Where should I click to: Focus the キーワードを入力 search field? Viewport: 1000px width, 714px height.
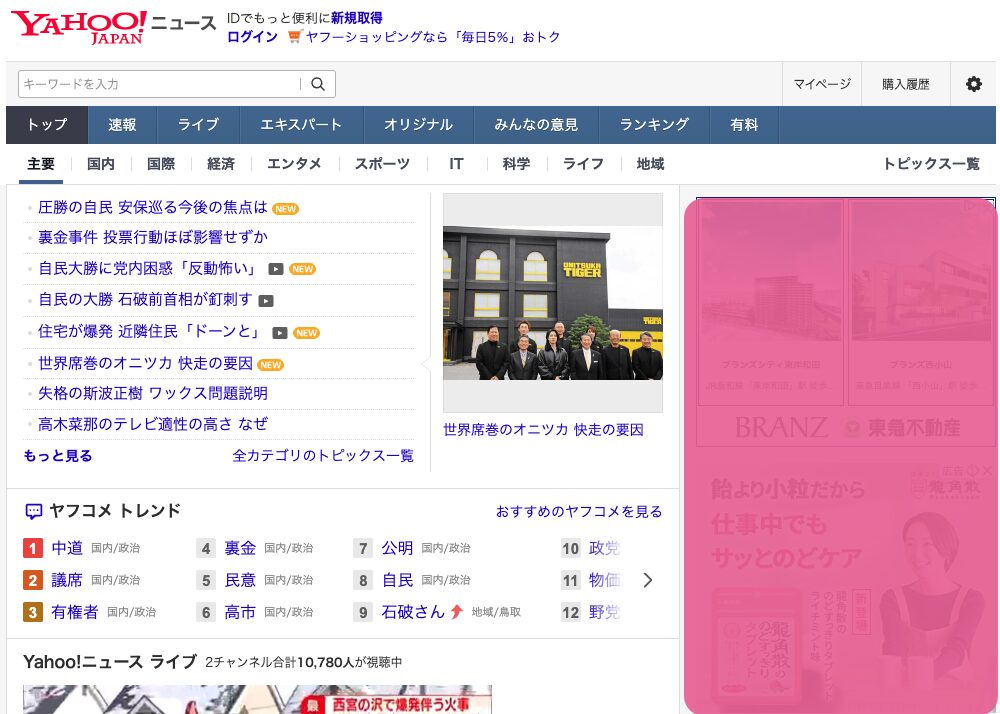tap(160, 84)
